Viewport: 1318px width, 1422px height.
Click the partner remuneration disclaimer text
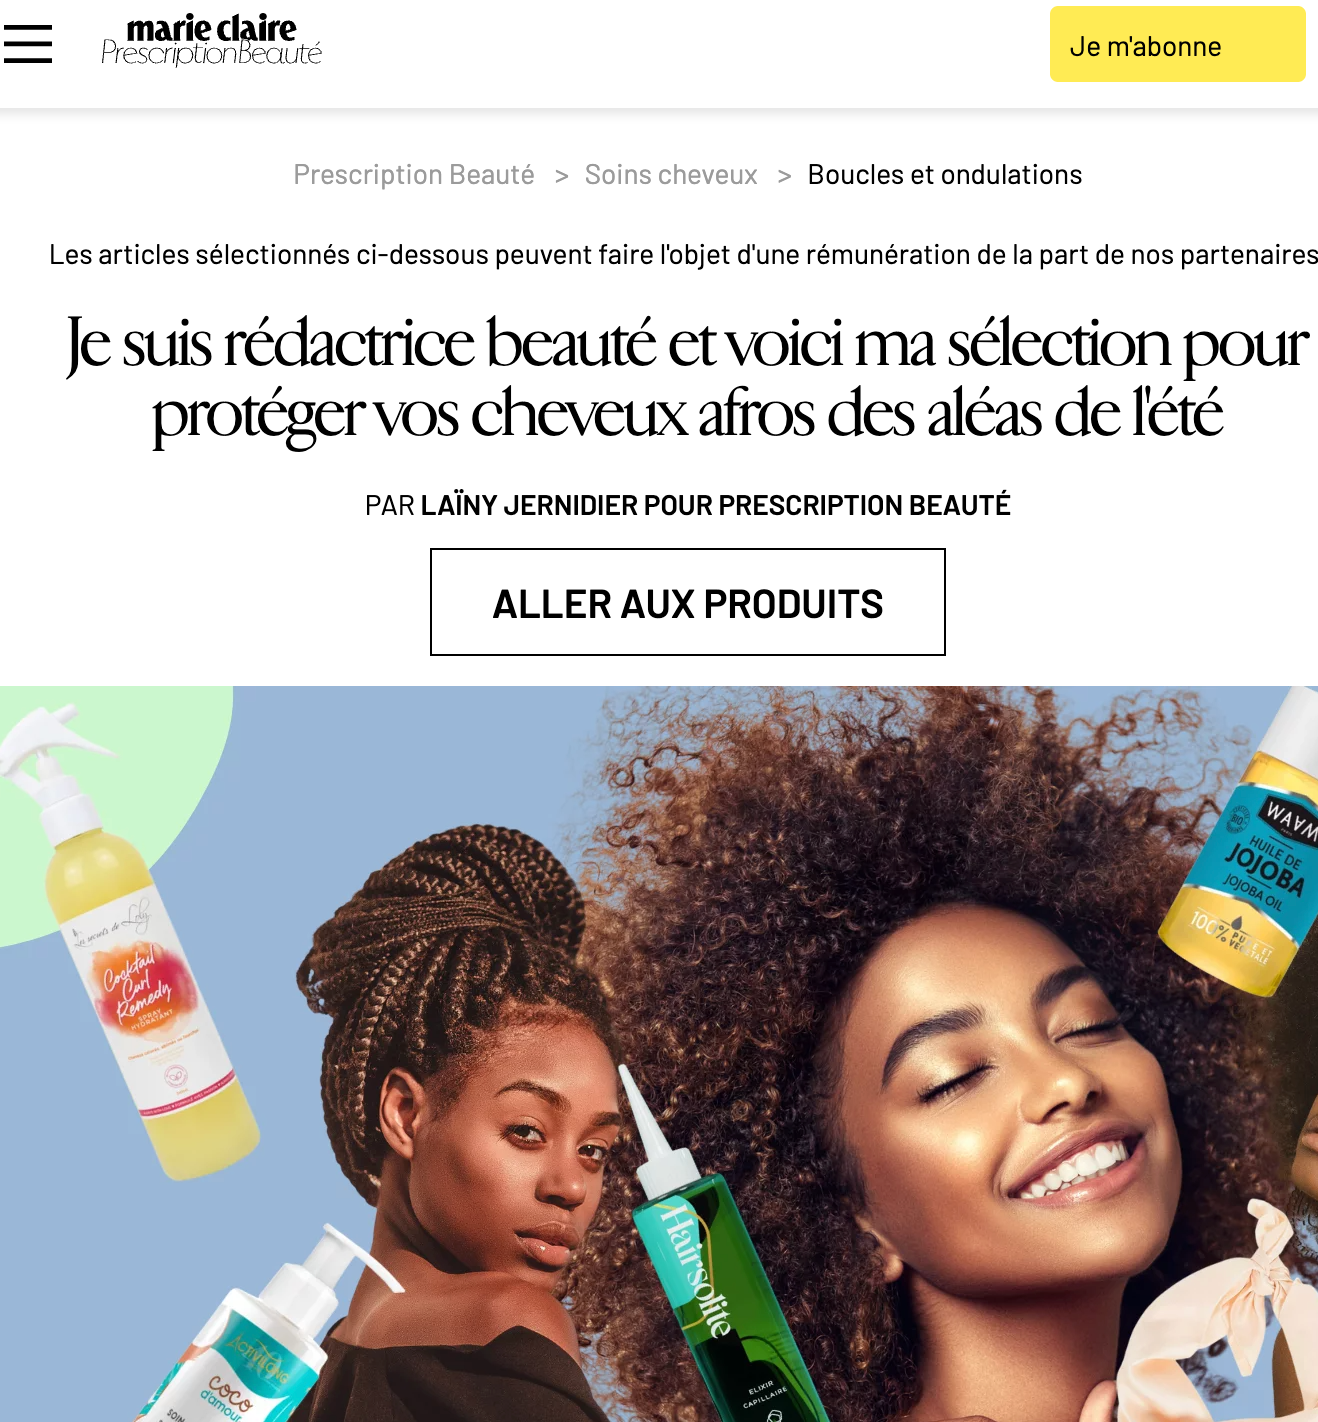[684, 255]
